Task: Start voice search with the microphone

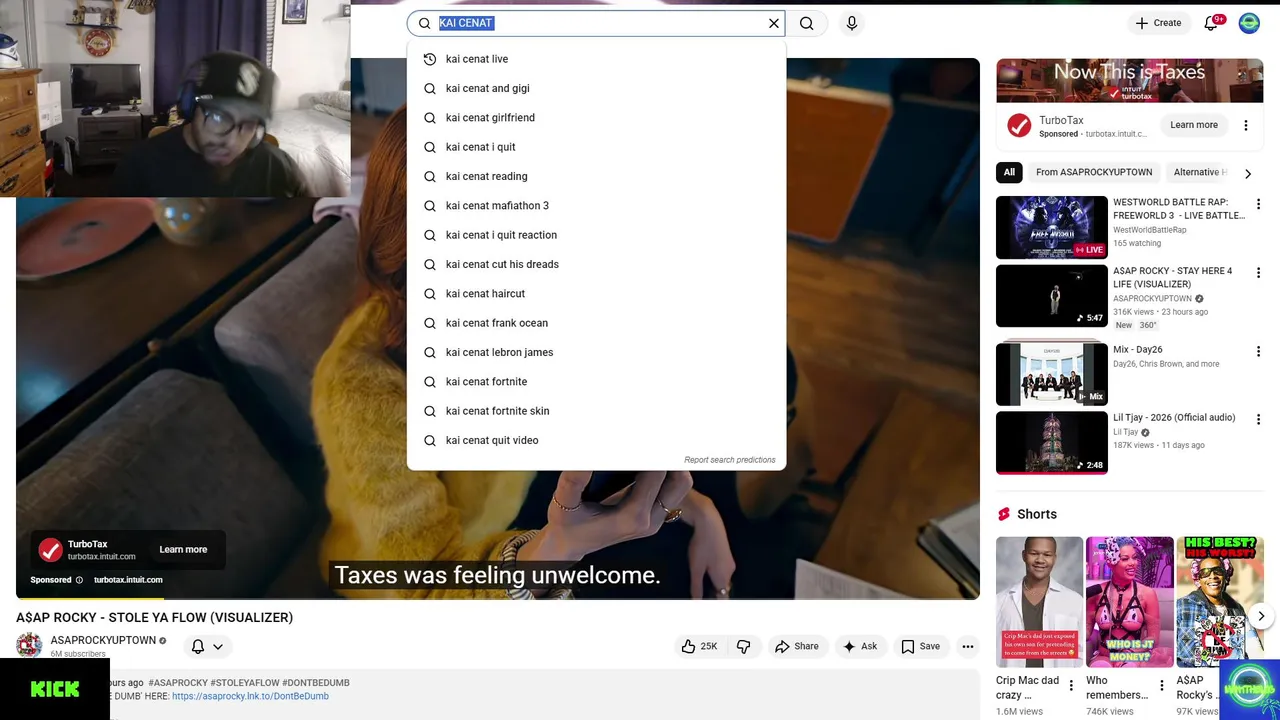Action: (x=852, y=23)
